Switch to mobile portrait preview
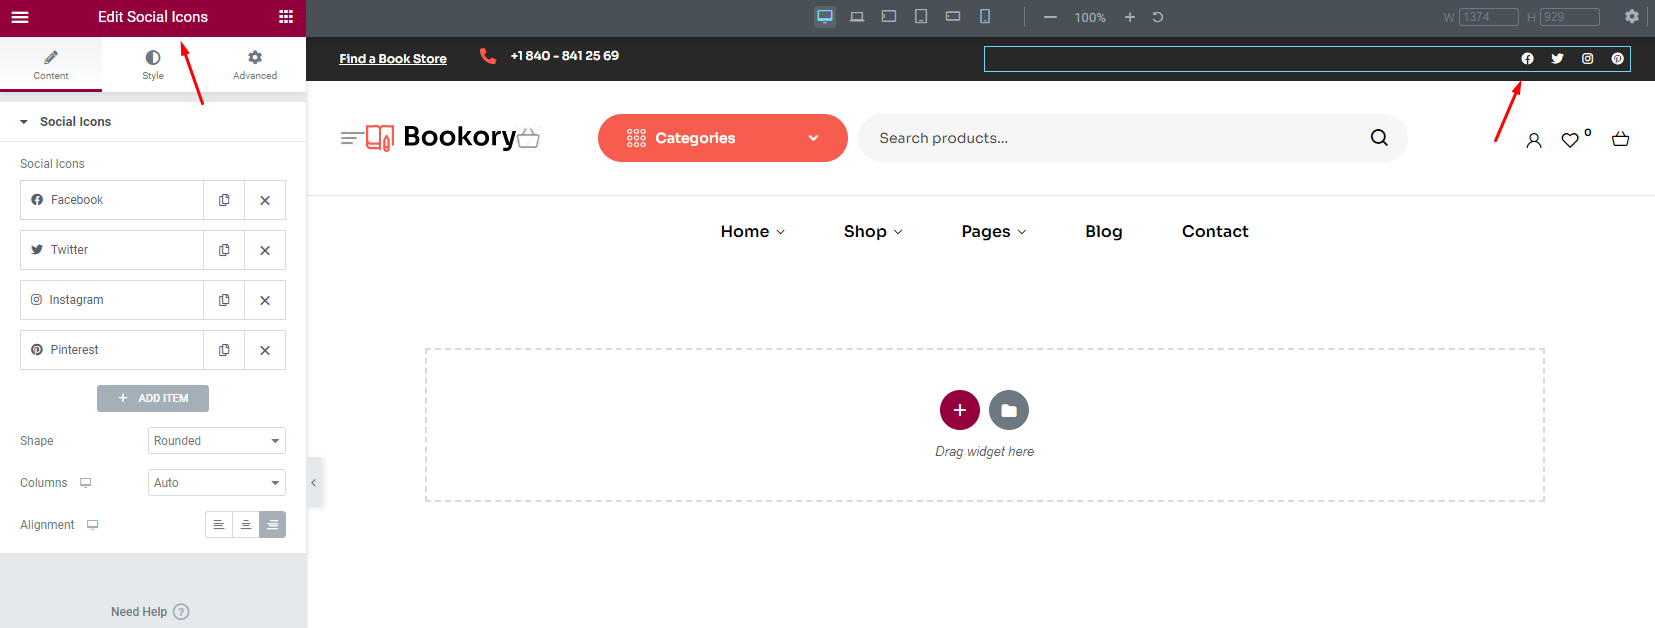Image resolution: width=1655 pixels, height=628 pixels. point(985,17)
